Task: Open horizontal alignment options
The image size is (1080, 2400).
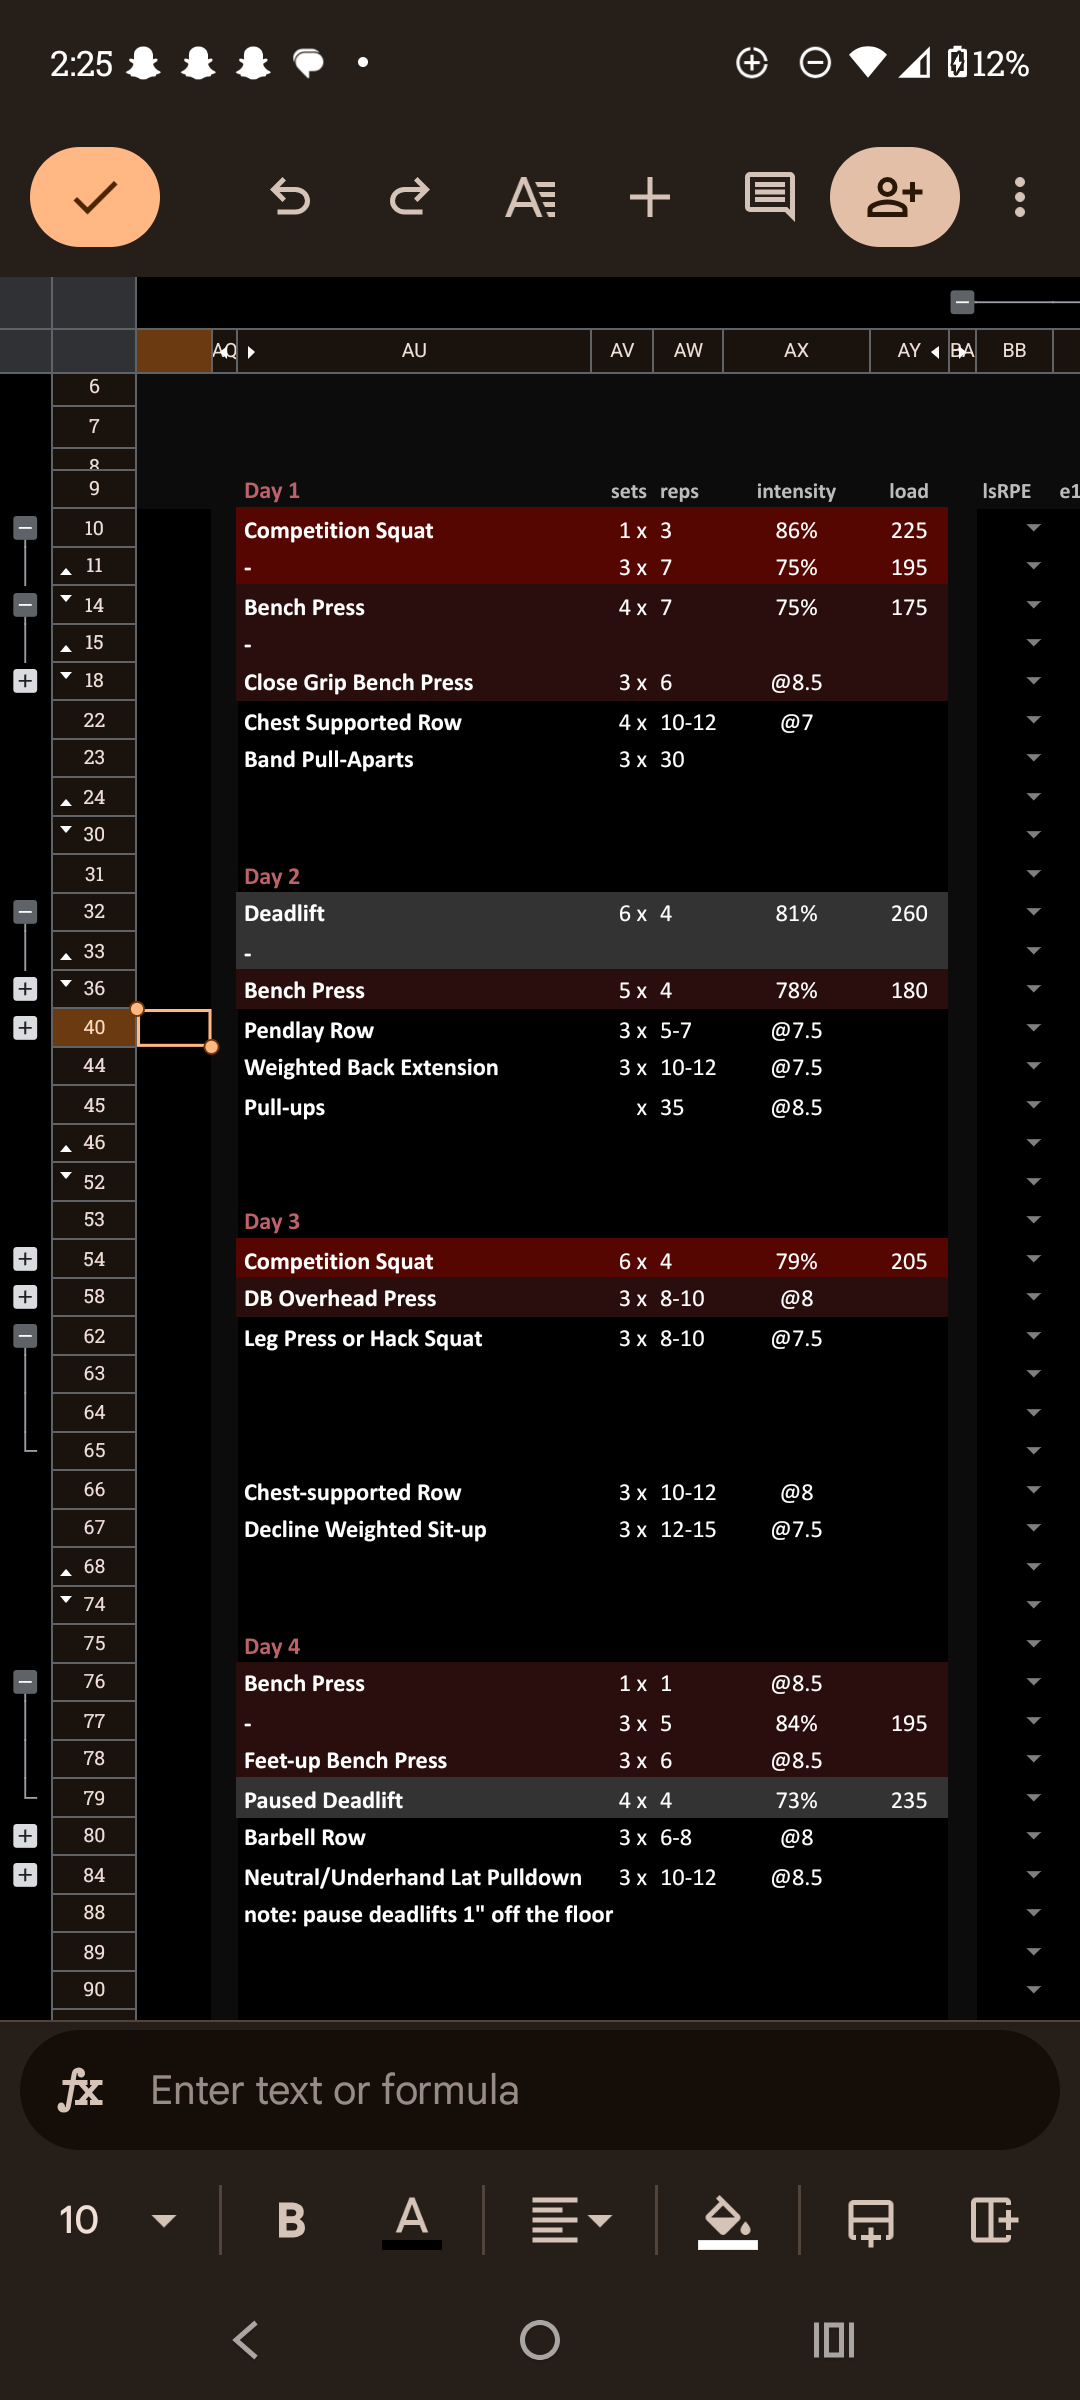Action: click(x=570, y=2220)
